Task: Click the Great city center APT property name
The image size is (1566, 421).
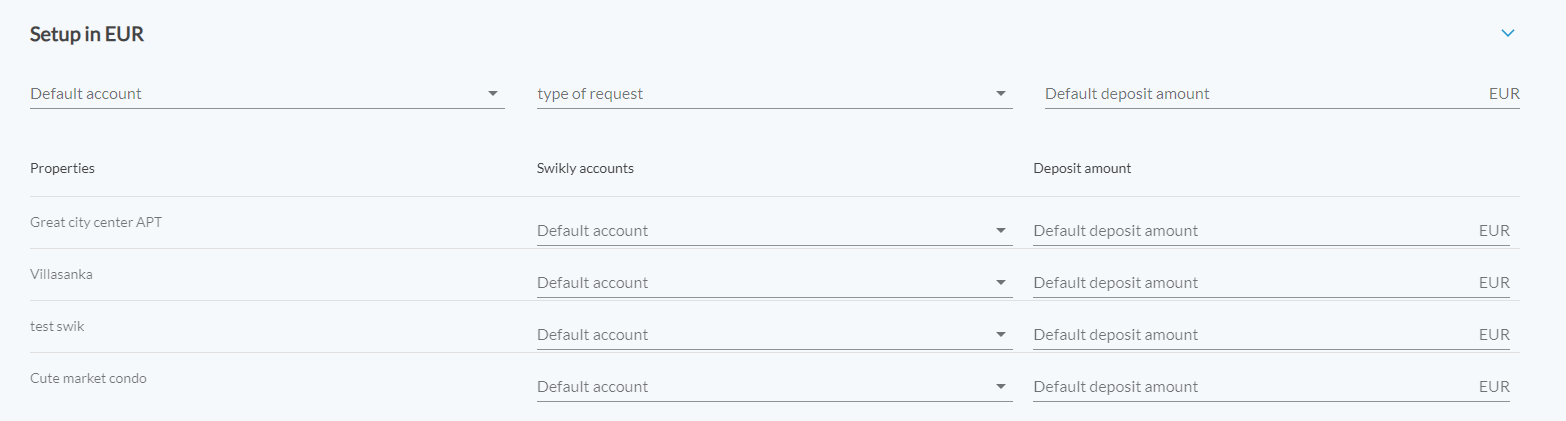Action: click(x=96, y=222)
